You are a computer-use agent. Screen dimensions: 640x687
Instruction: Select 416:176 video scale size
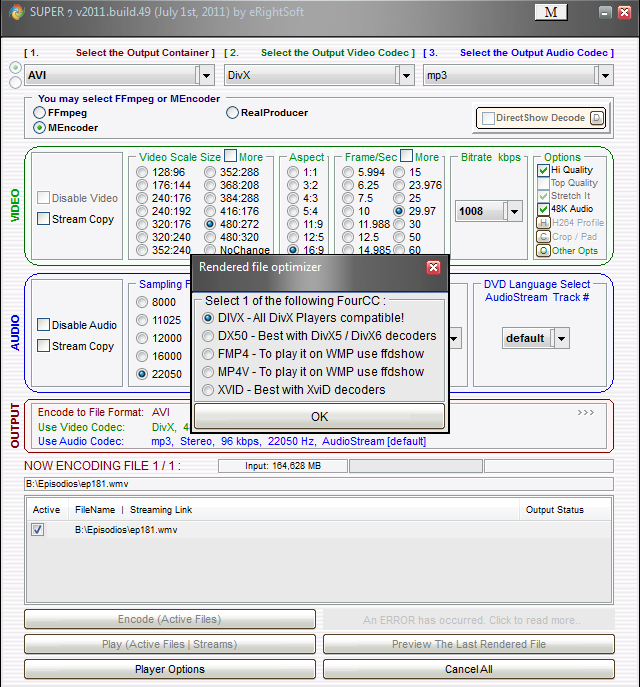coord(210,211)
